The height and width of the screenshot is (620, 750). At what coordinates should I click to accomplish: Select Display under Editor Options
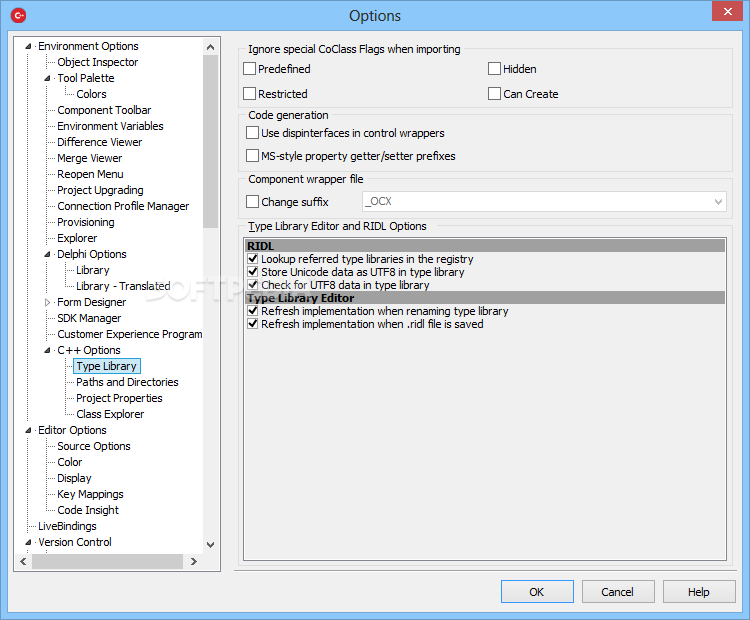(x=74, y=478)
